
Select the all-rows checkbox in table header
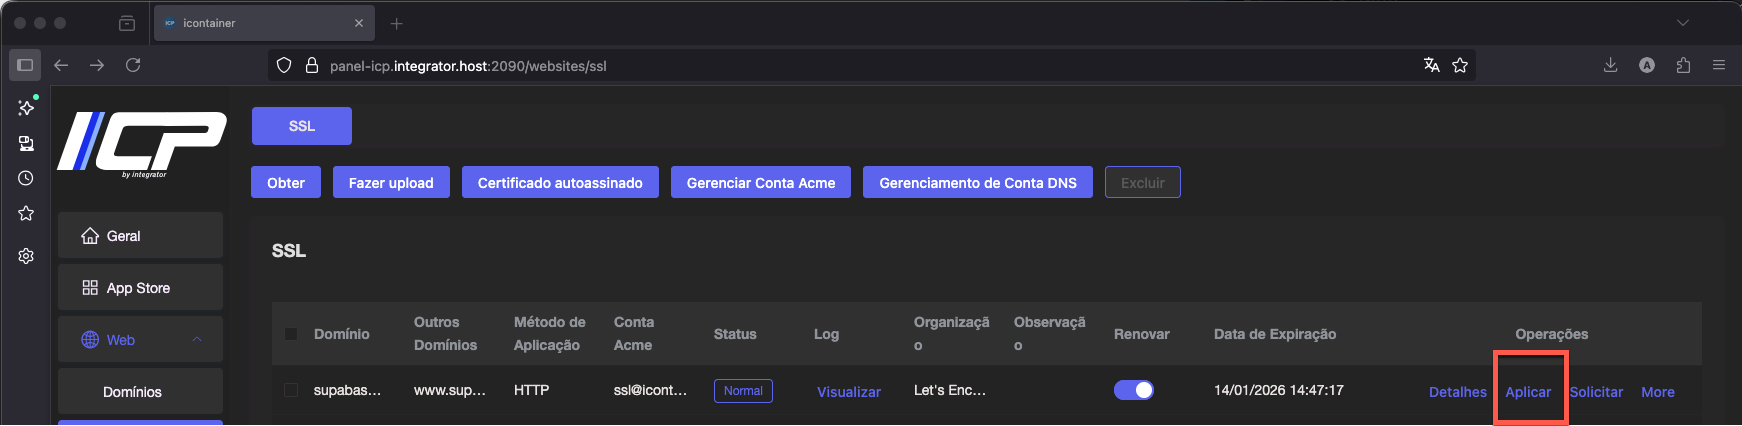pos(291,334)
